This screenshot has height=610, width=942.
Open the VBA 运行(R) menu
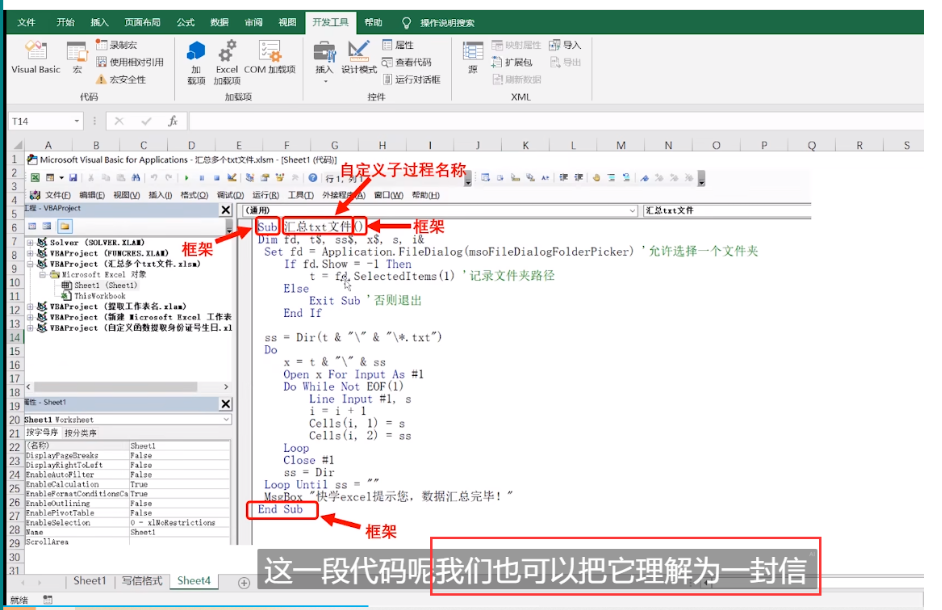(266, 195)
